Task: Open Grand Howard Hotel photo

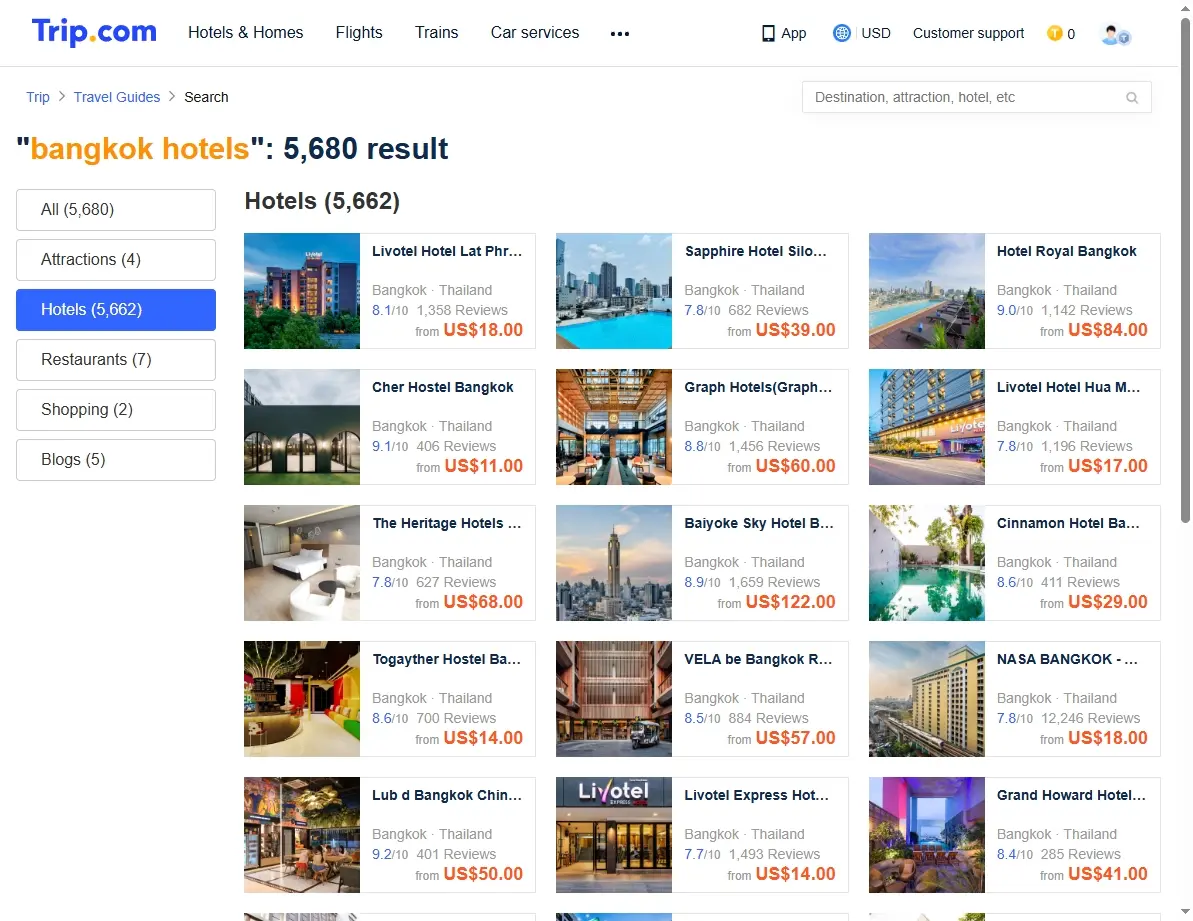Action: [x=927, y=835]
